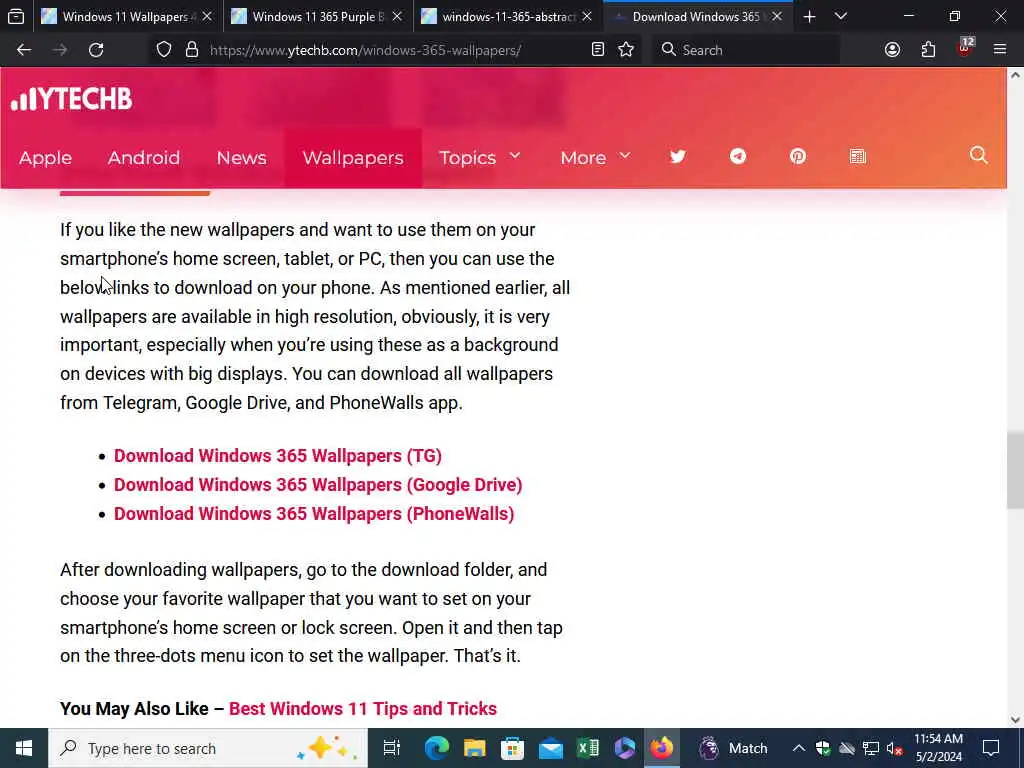Image resolution: width=1024 pixels, height=768 pixels.
Task: Click Download Windows 365 Wallpapers (Google Drive)
Action: (x=318, y=485)
